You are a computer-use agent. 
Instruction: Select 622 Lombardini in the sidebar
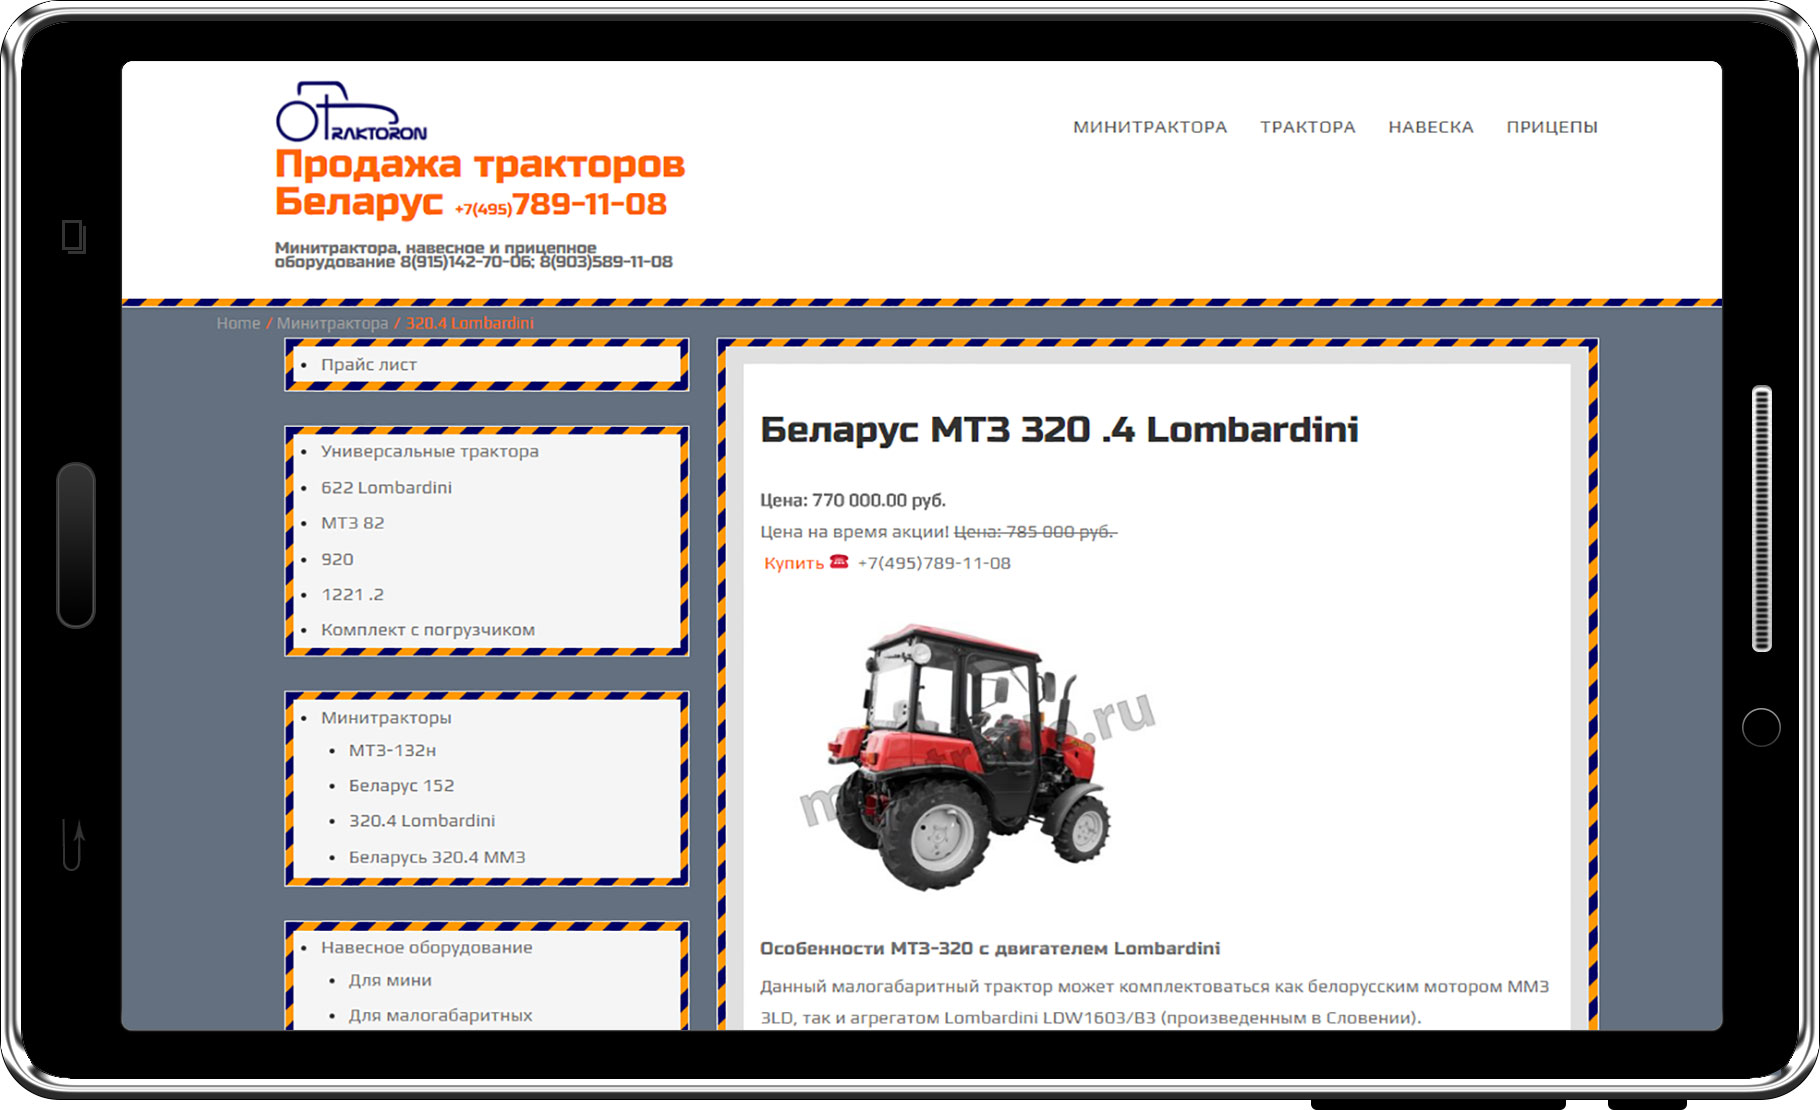pyautogui.click(x=386, y=487)
